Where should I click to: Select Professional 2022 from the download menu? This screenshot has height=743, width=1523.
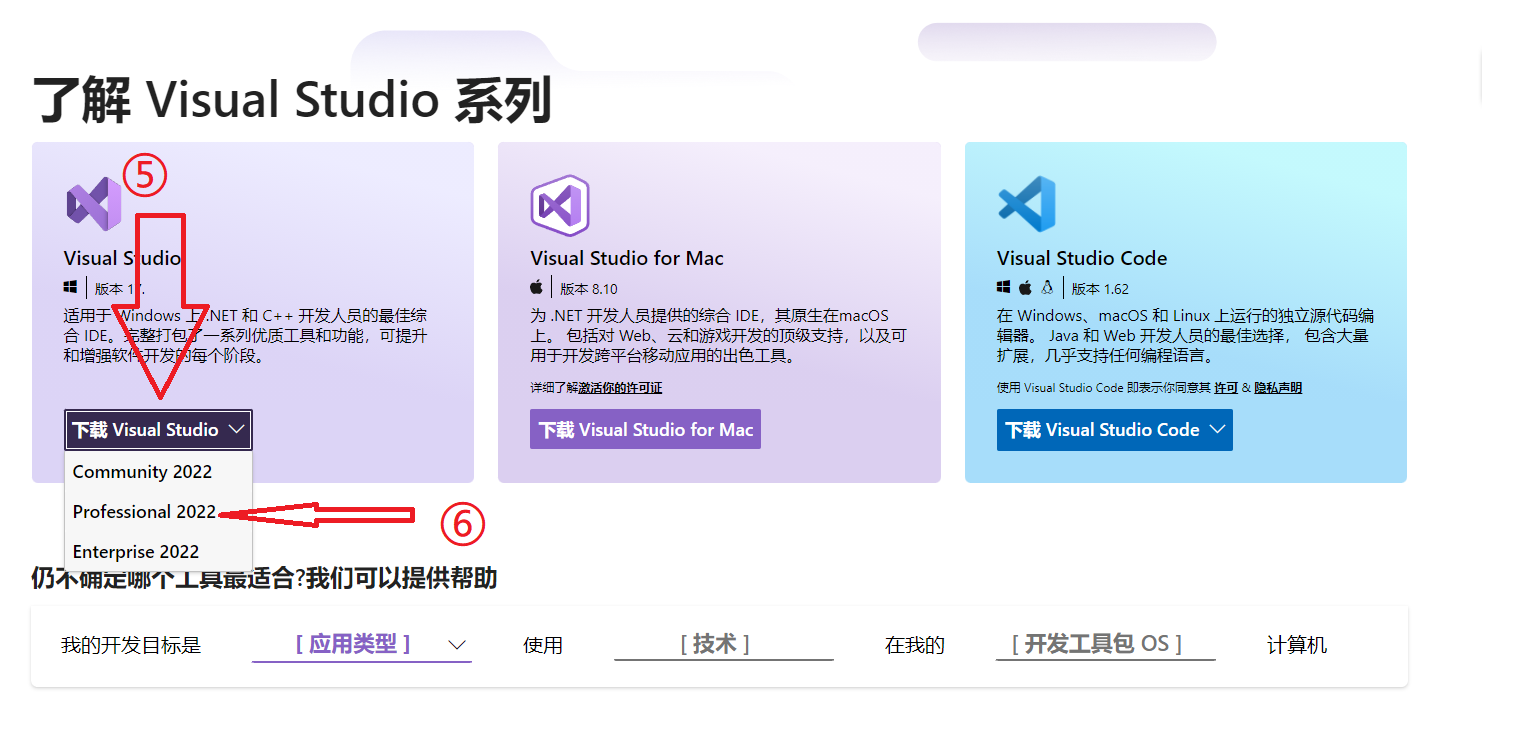coord(158,512)
